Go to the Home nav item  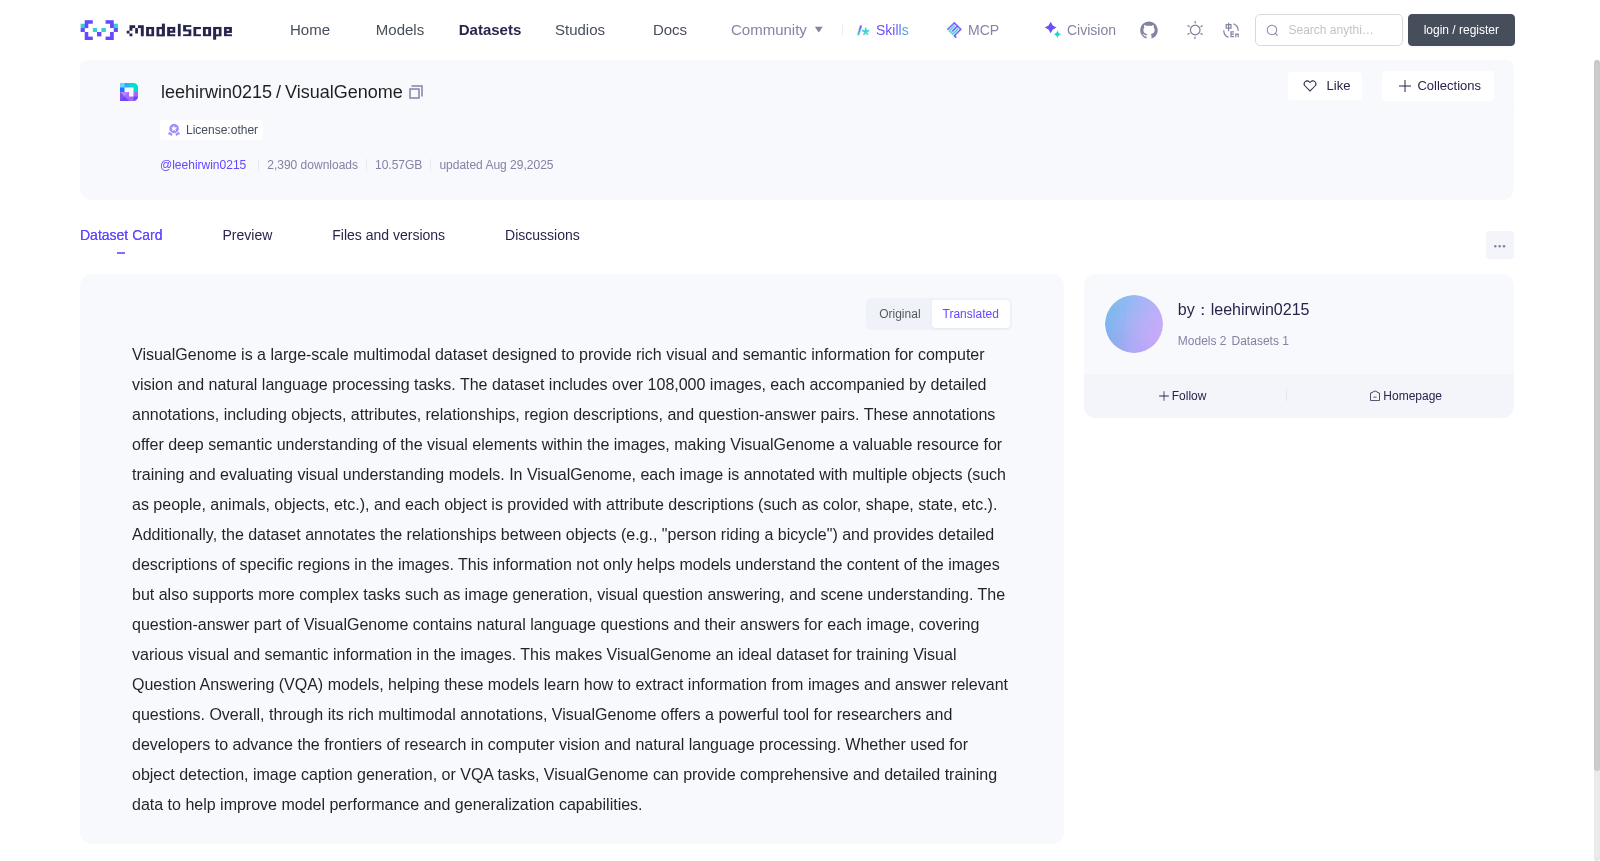tap(310, 30)
